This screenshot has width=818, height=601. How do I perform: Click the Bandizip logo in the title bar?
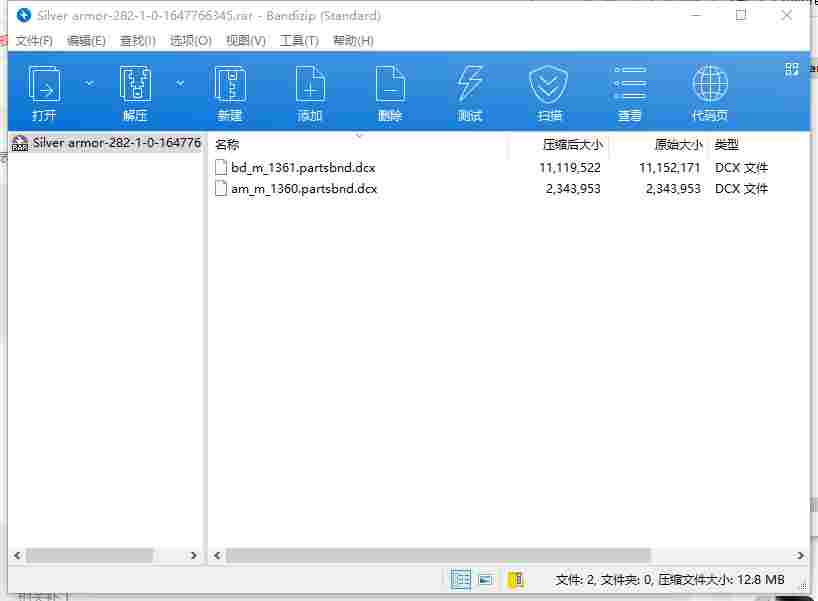coord(23,16)
